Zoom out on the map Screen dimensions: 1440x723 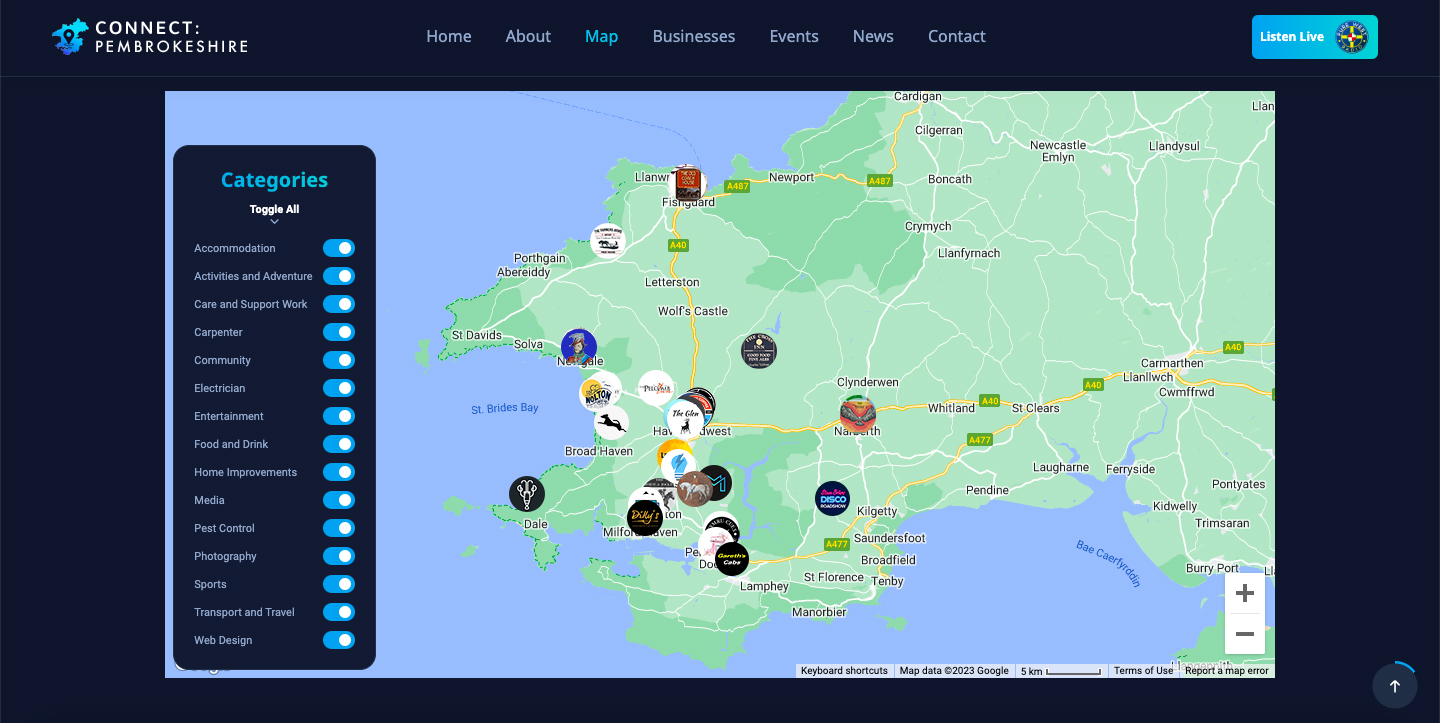click(1245, 634)
